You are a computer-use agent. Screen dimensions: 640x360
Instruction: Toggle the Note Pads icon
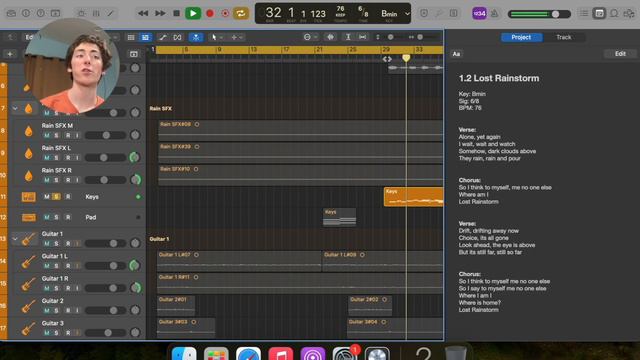point(599,13)
